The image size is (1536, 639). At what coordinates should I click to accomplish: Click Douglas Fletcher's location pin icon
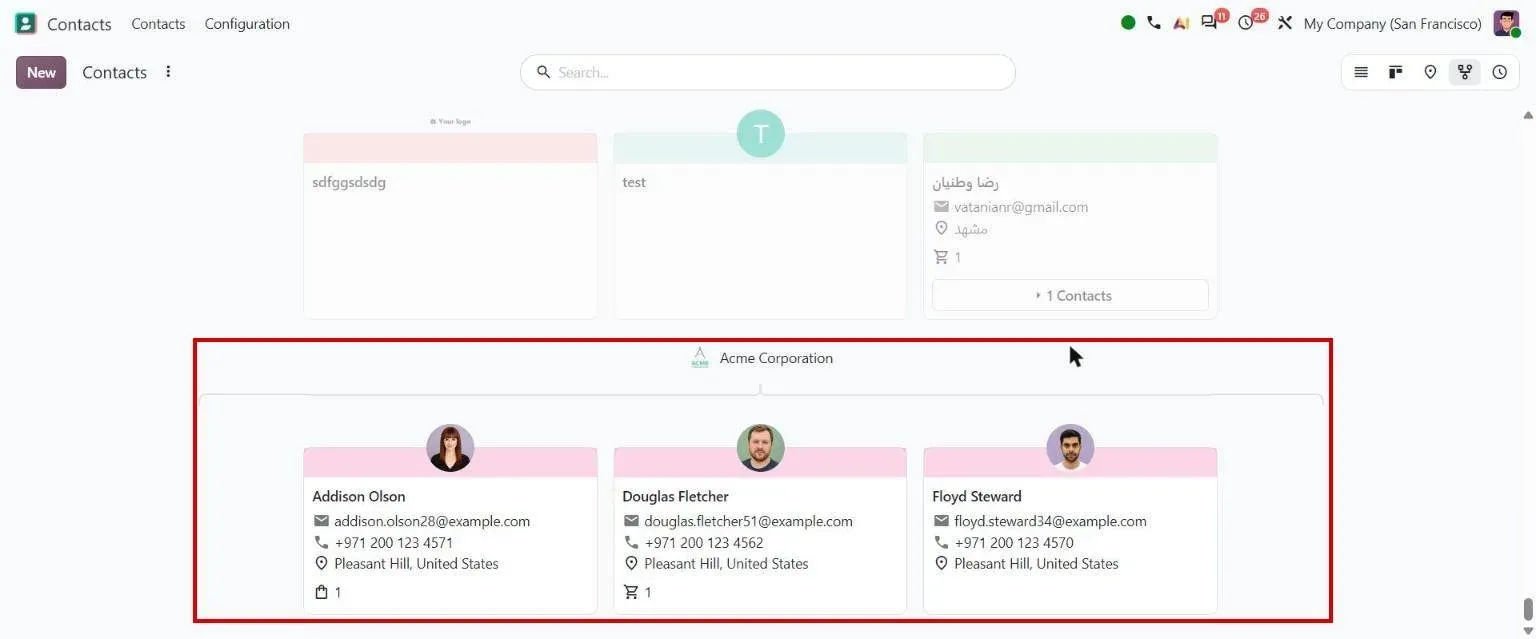[631, 564]
